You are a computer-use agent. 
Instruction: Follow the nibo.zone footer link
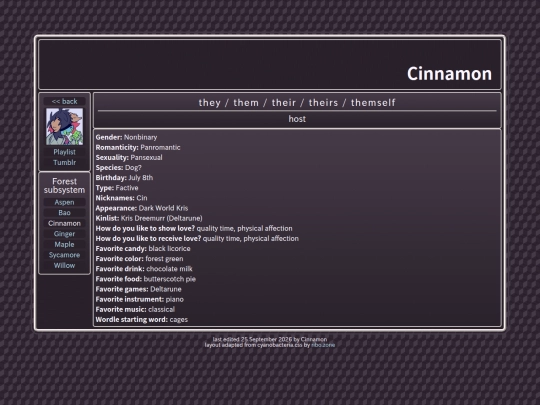coord(323,345)
